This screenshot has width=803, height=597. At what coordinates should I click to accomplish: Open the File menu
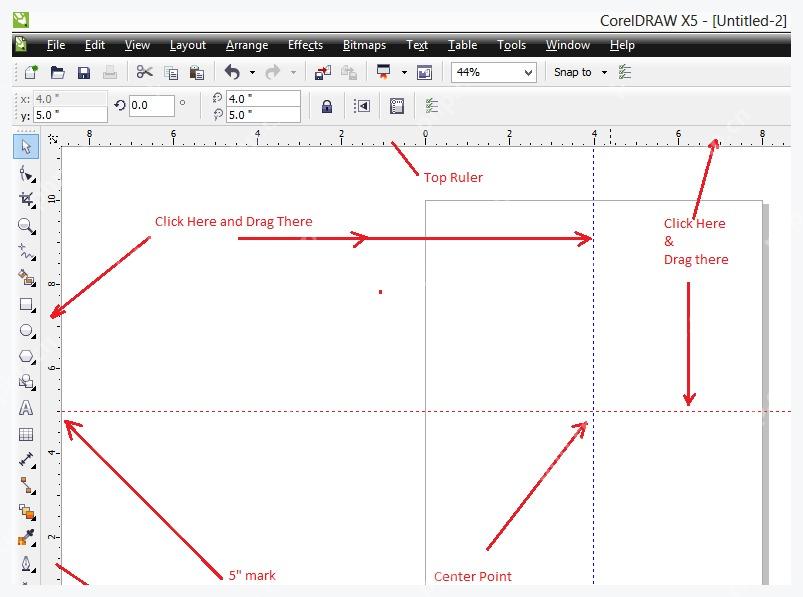coord(56,45)
